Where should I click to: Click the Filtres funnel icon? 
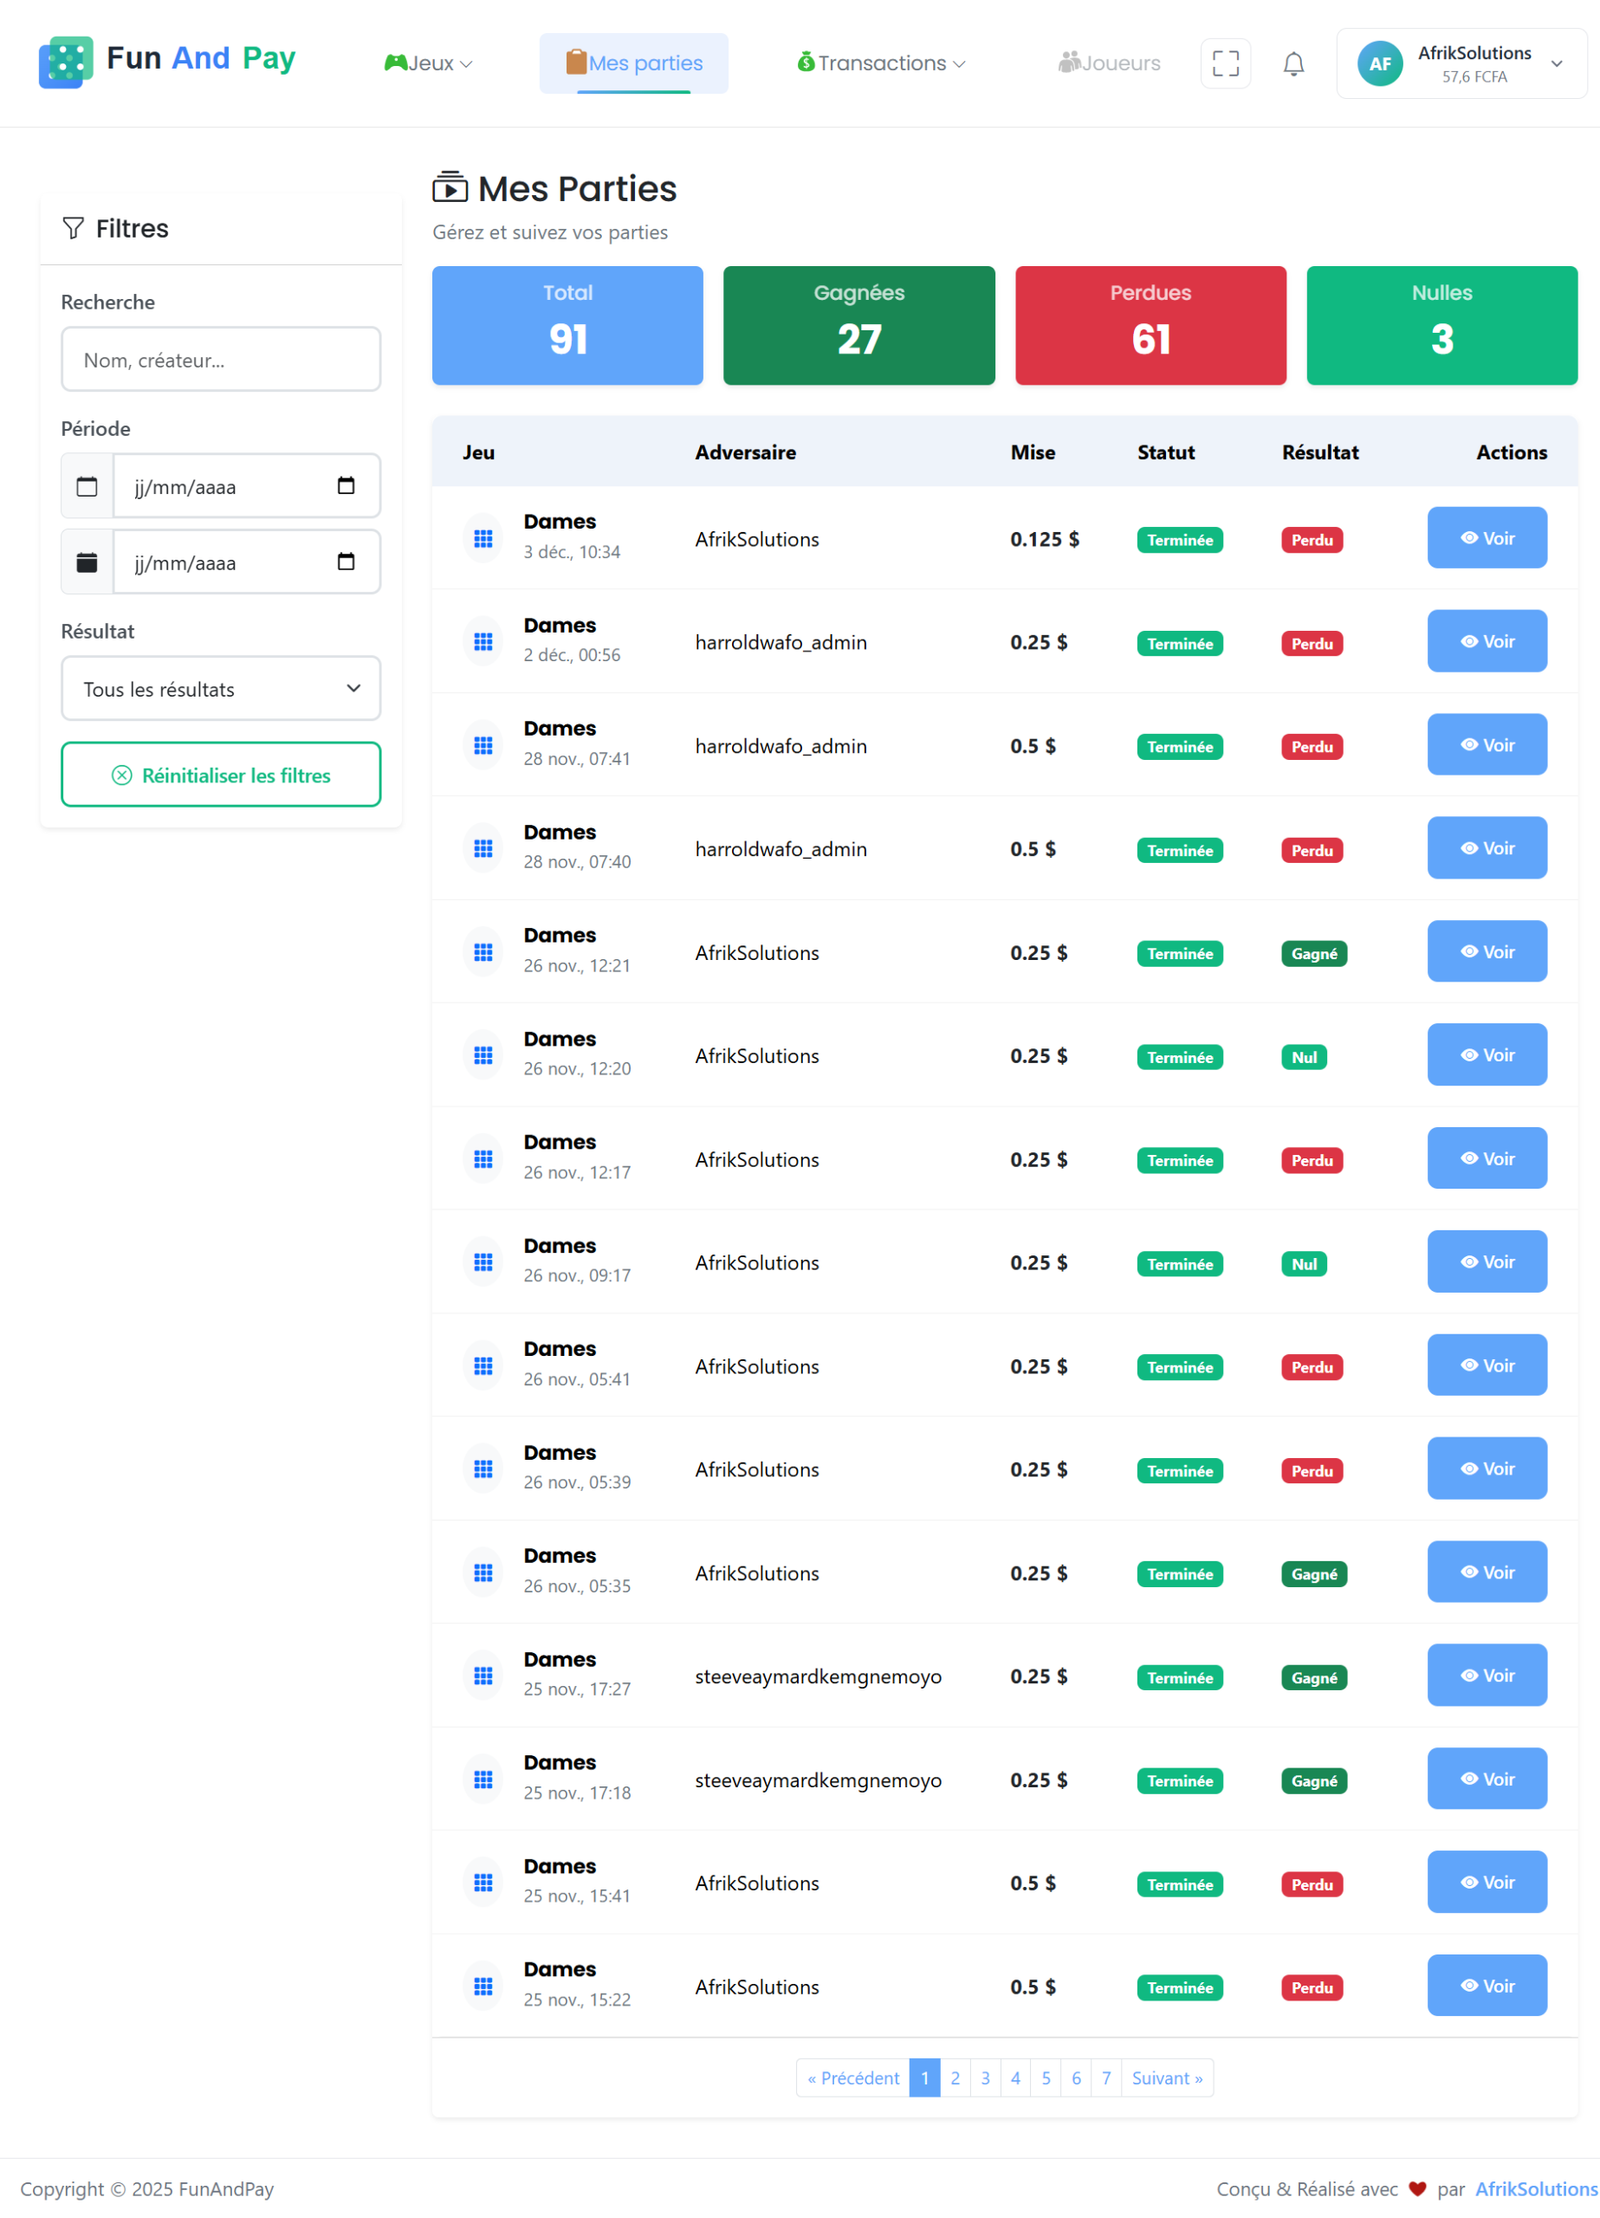73,228
